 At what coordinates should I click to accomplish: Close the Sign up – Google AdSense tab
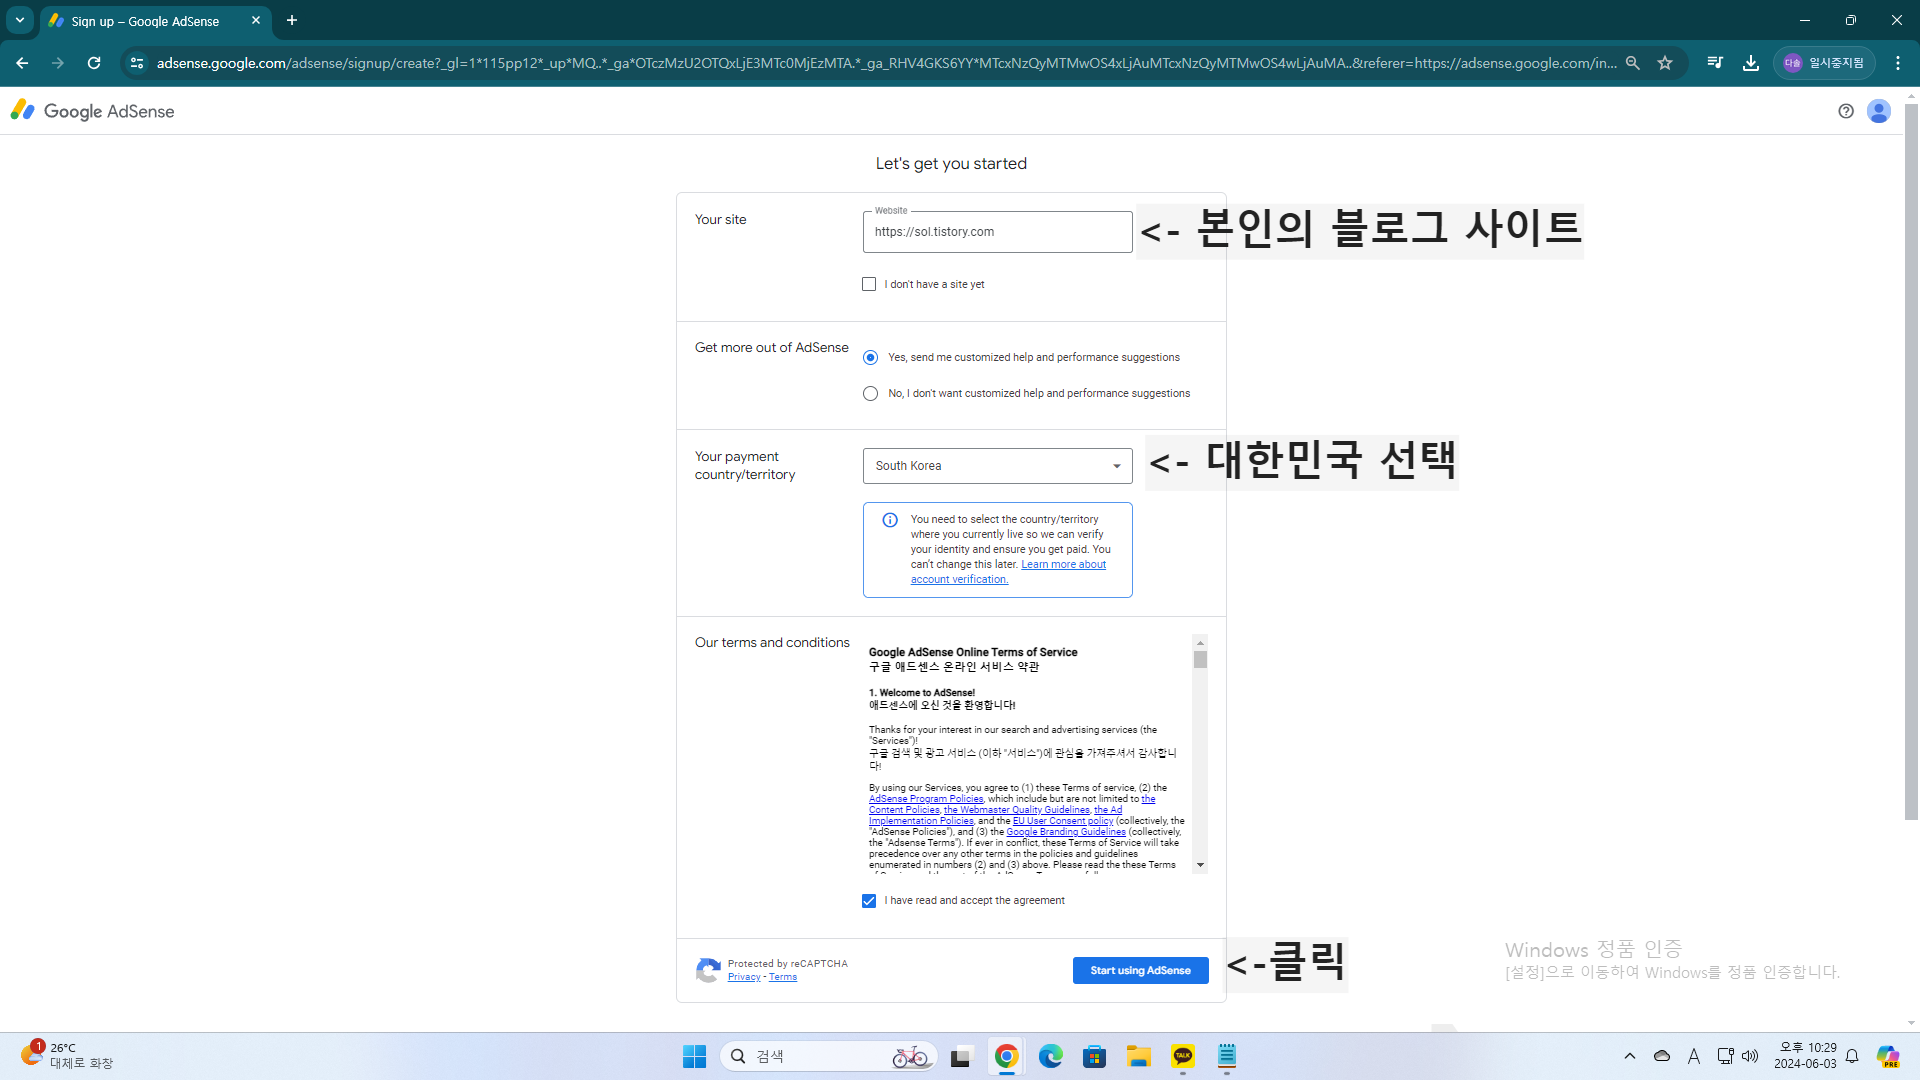tap(256, 20)
